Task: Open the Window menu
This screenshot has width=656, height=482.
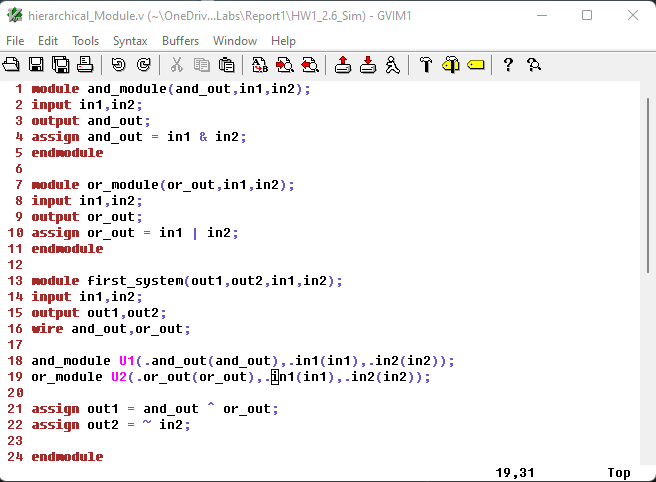Action: pos(235,41)
